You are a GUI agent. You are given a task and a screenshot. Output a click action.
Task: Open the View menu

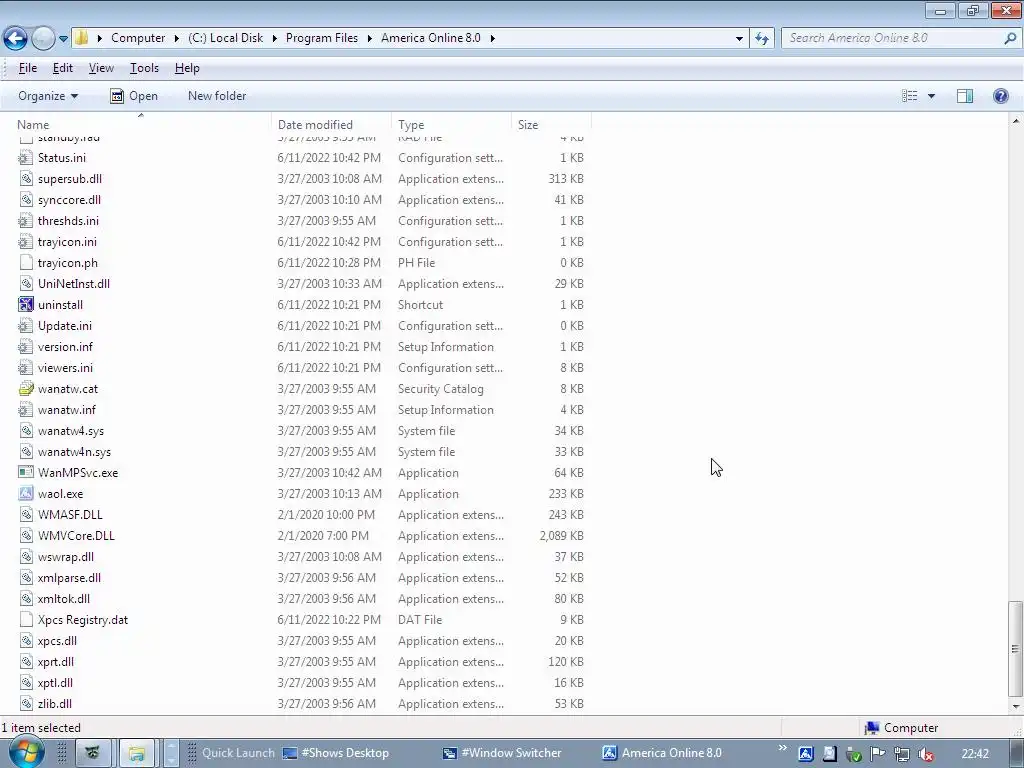(101, 68)
